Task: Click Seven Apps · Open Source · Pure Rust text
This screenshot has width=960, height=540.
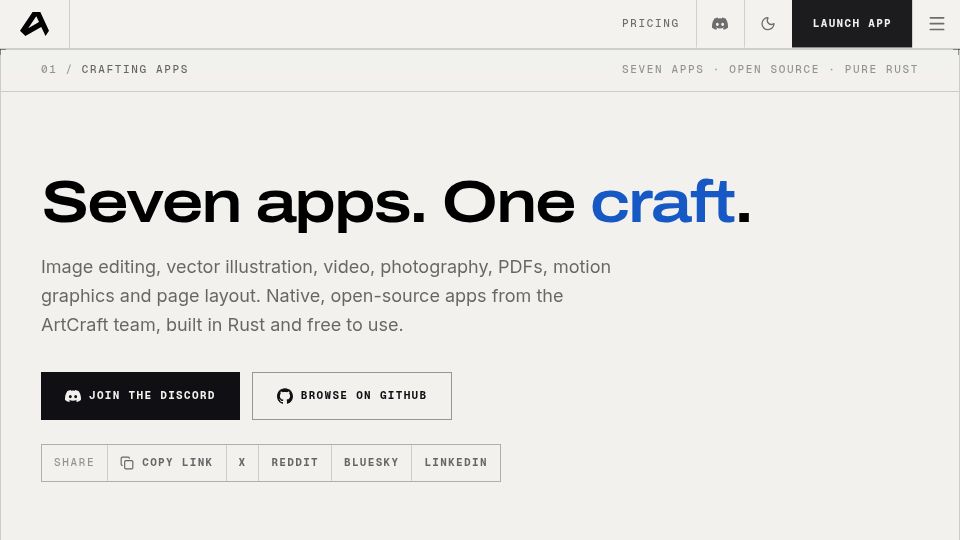Action: tap(770, 69)
